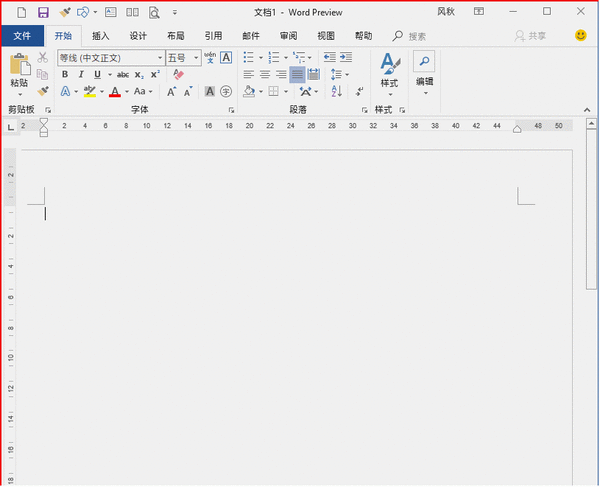This screenshot has width=600, height=487.
Task: Toggle Italic formatting
Action: 80,75
